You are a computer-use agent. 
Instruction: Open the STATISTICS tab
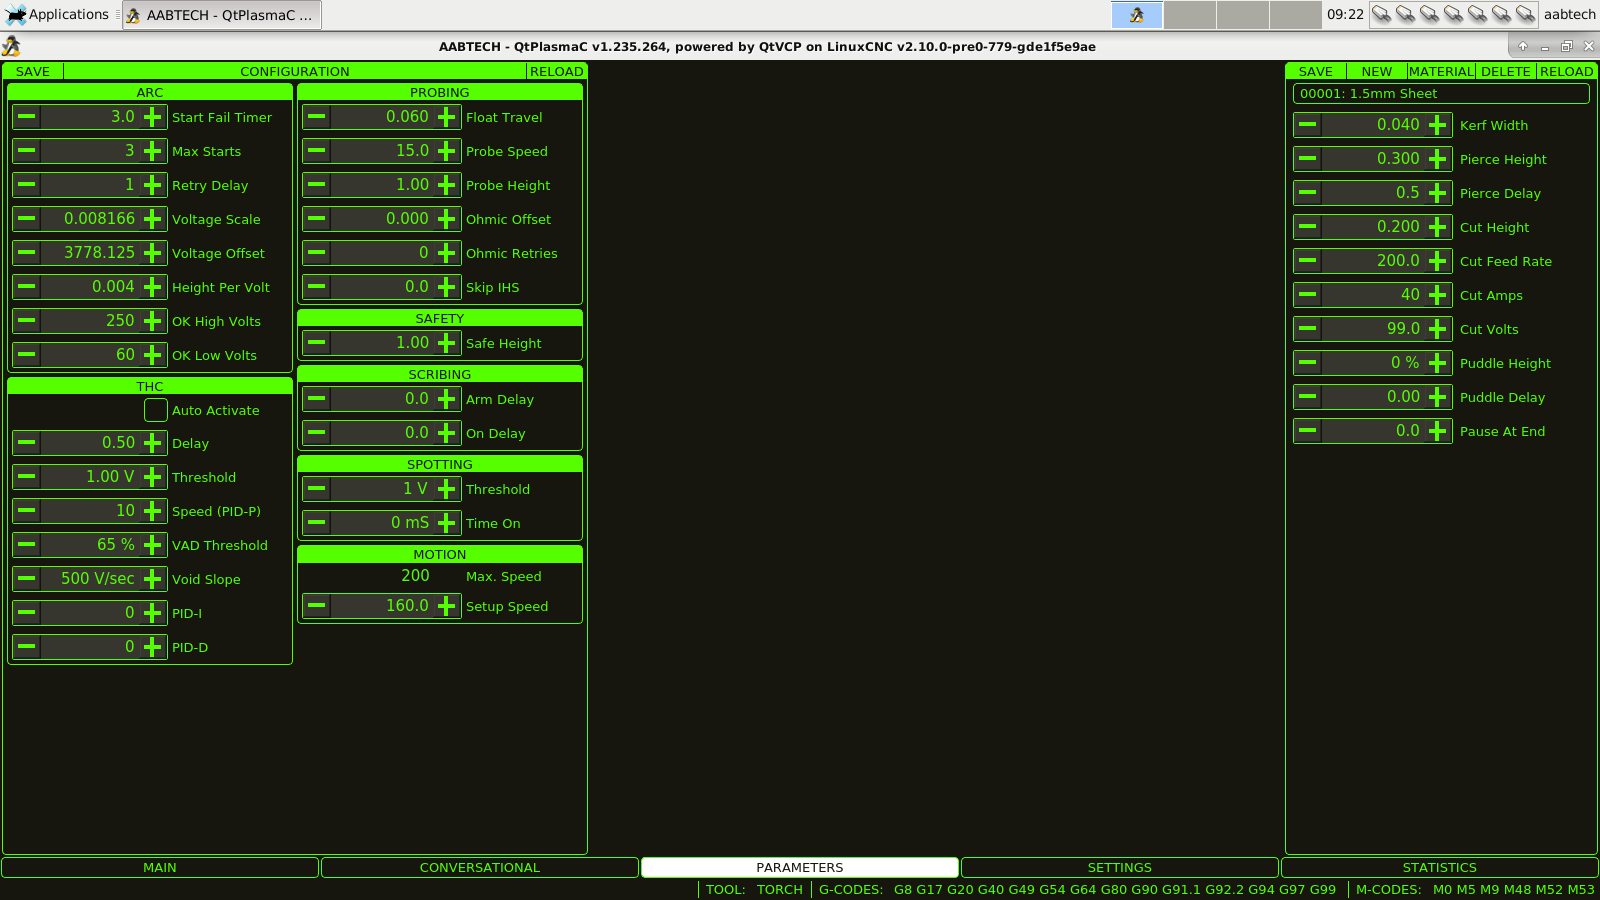[1440, 867]
